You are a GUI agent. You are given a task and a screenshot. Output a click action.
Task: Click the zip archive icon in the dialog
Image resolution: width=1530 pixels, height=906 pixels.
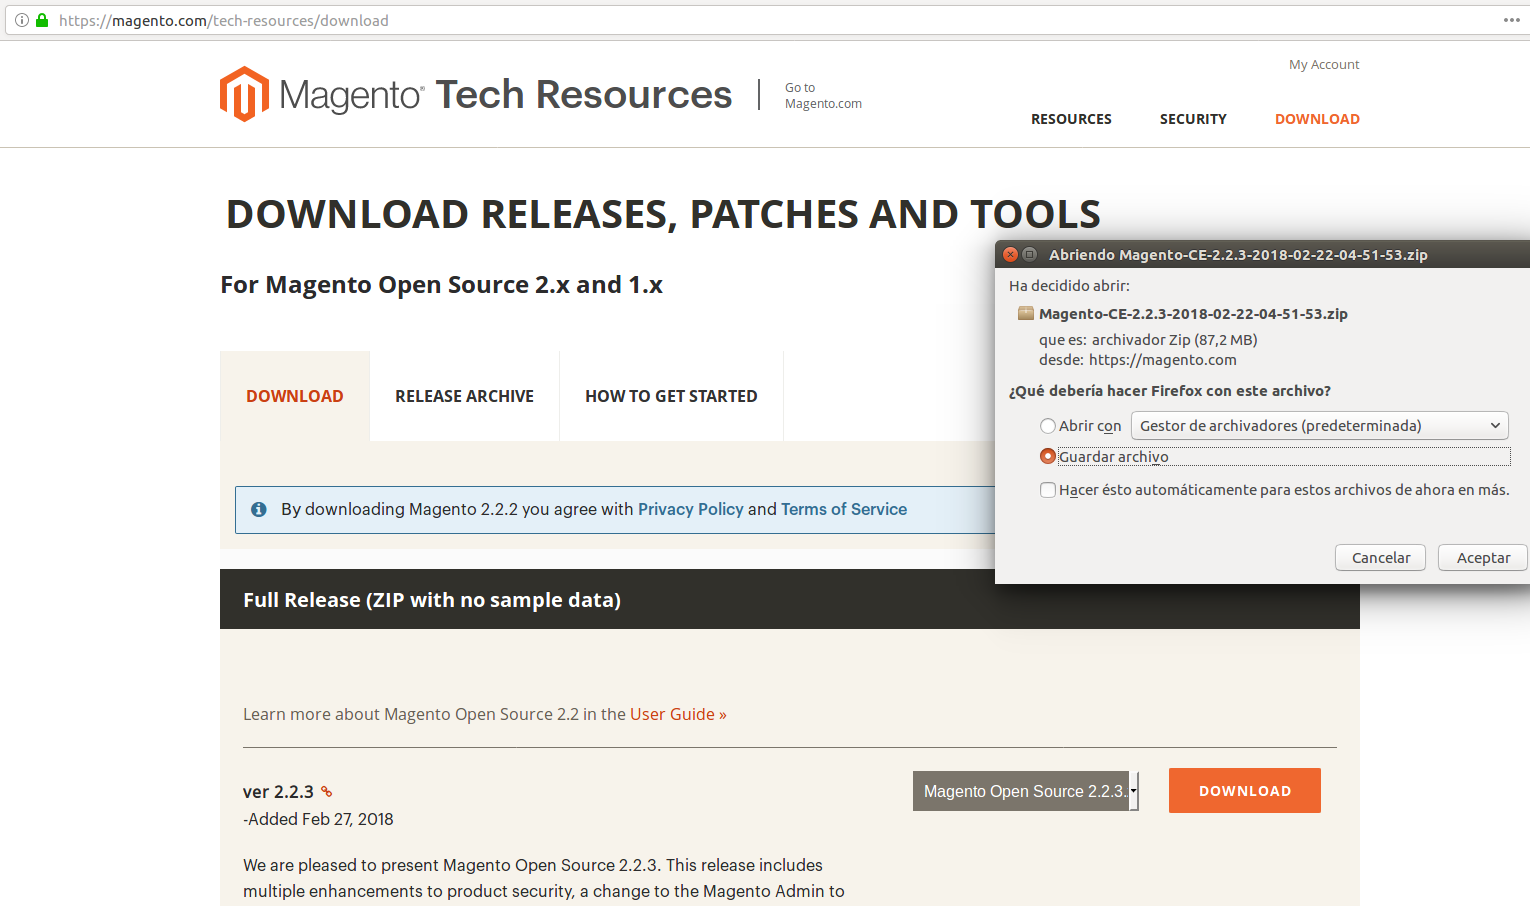tap(1025, 313)
